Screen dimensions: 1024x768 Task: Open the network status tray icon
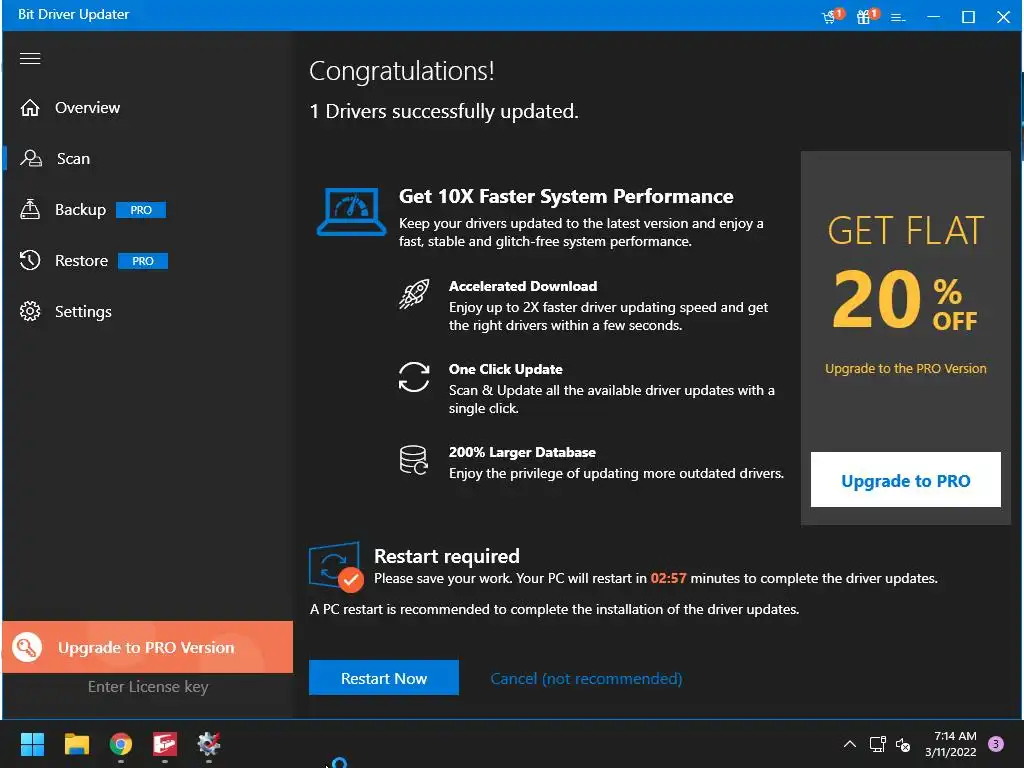[x=877, y=744]
